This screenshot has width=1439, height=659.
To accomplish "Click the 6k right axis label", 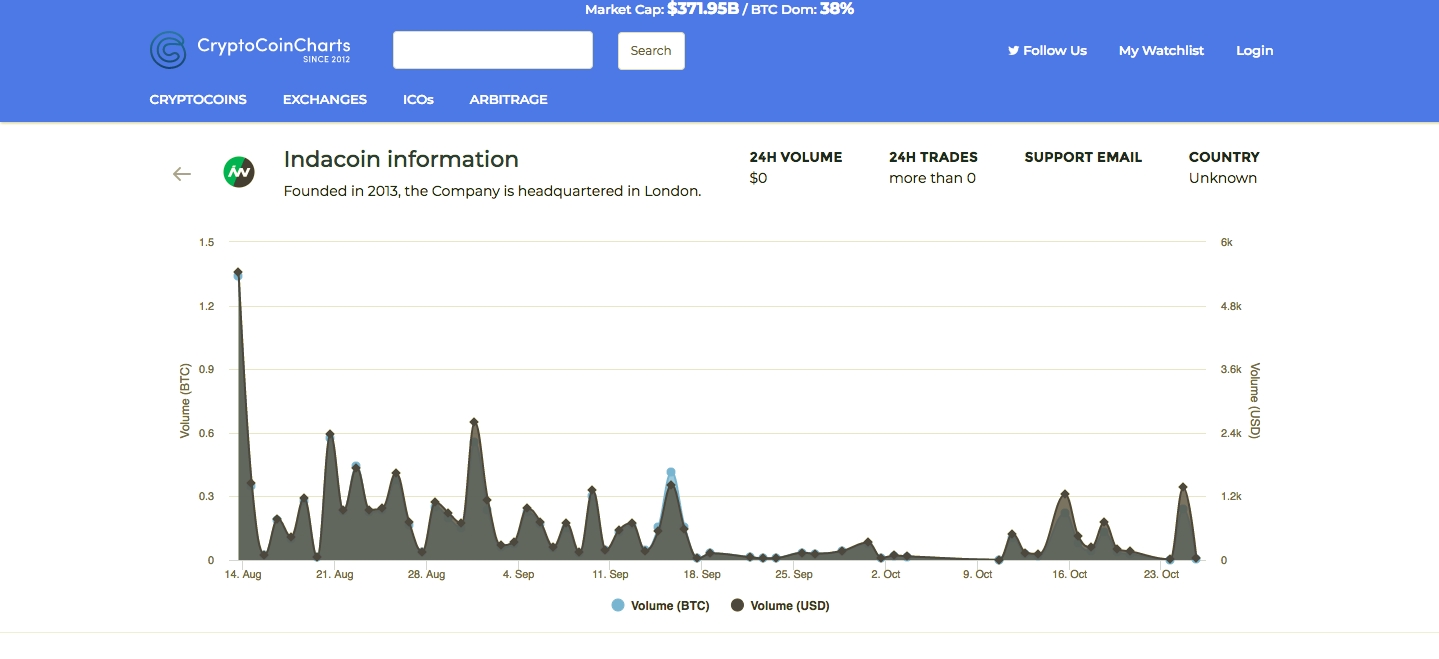I will tap(1227, 242).
